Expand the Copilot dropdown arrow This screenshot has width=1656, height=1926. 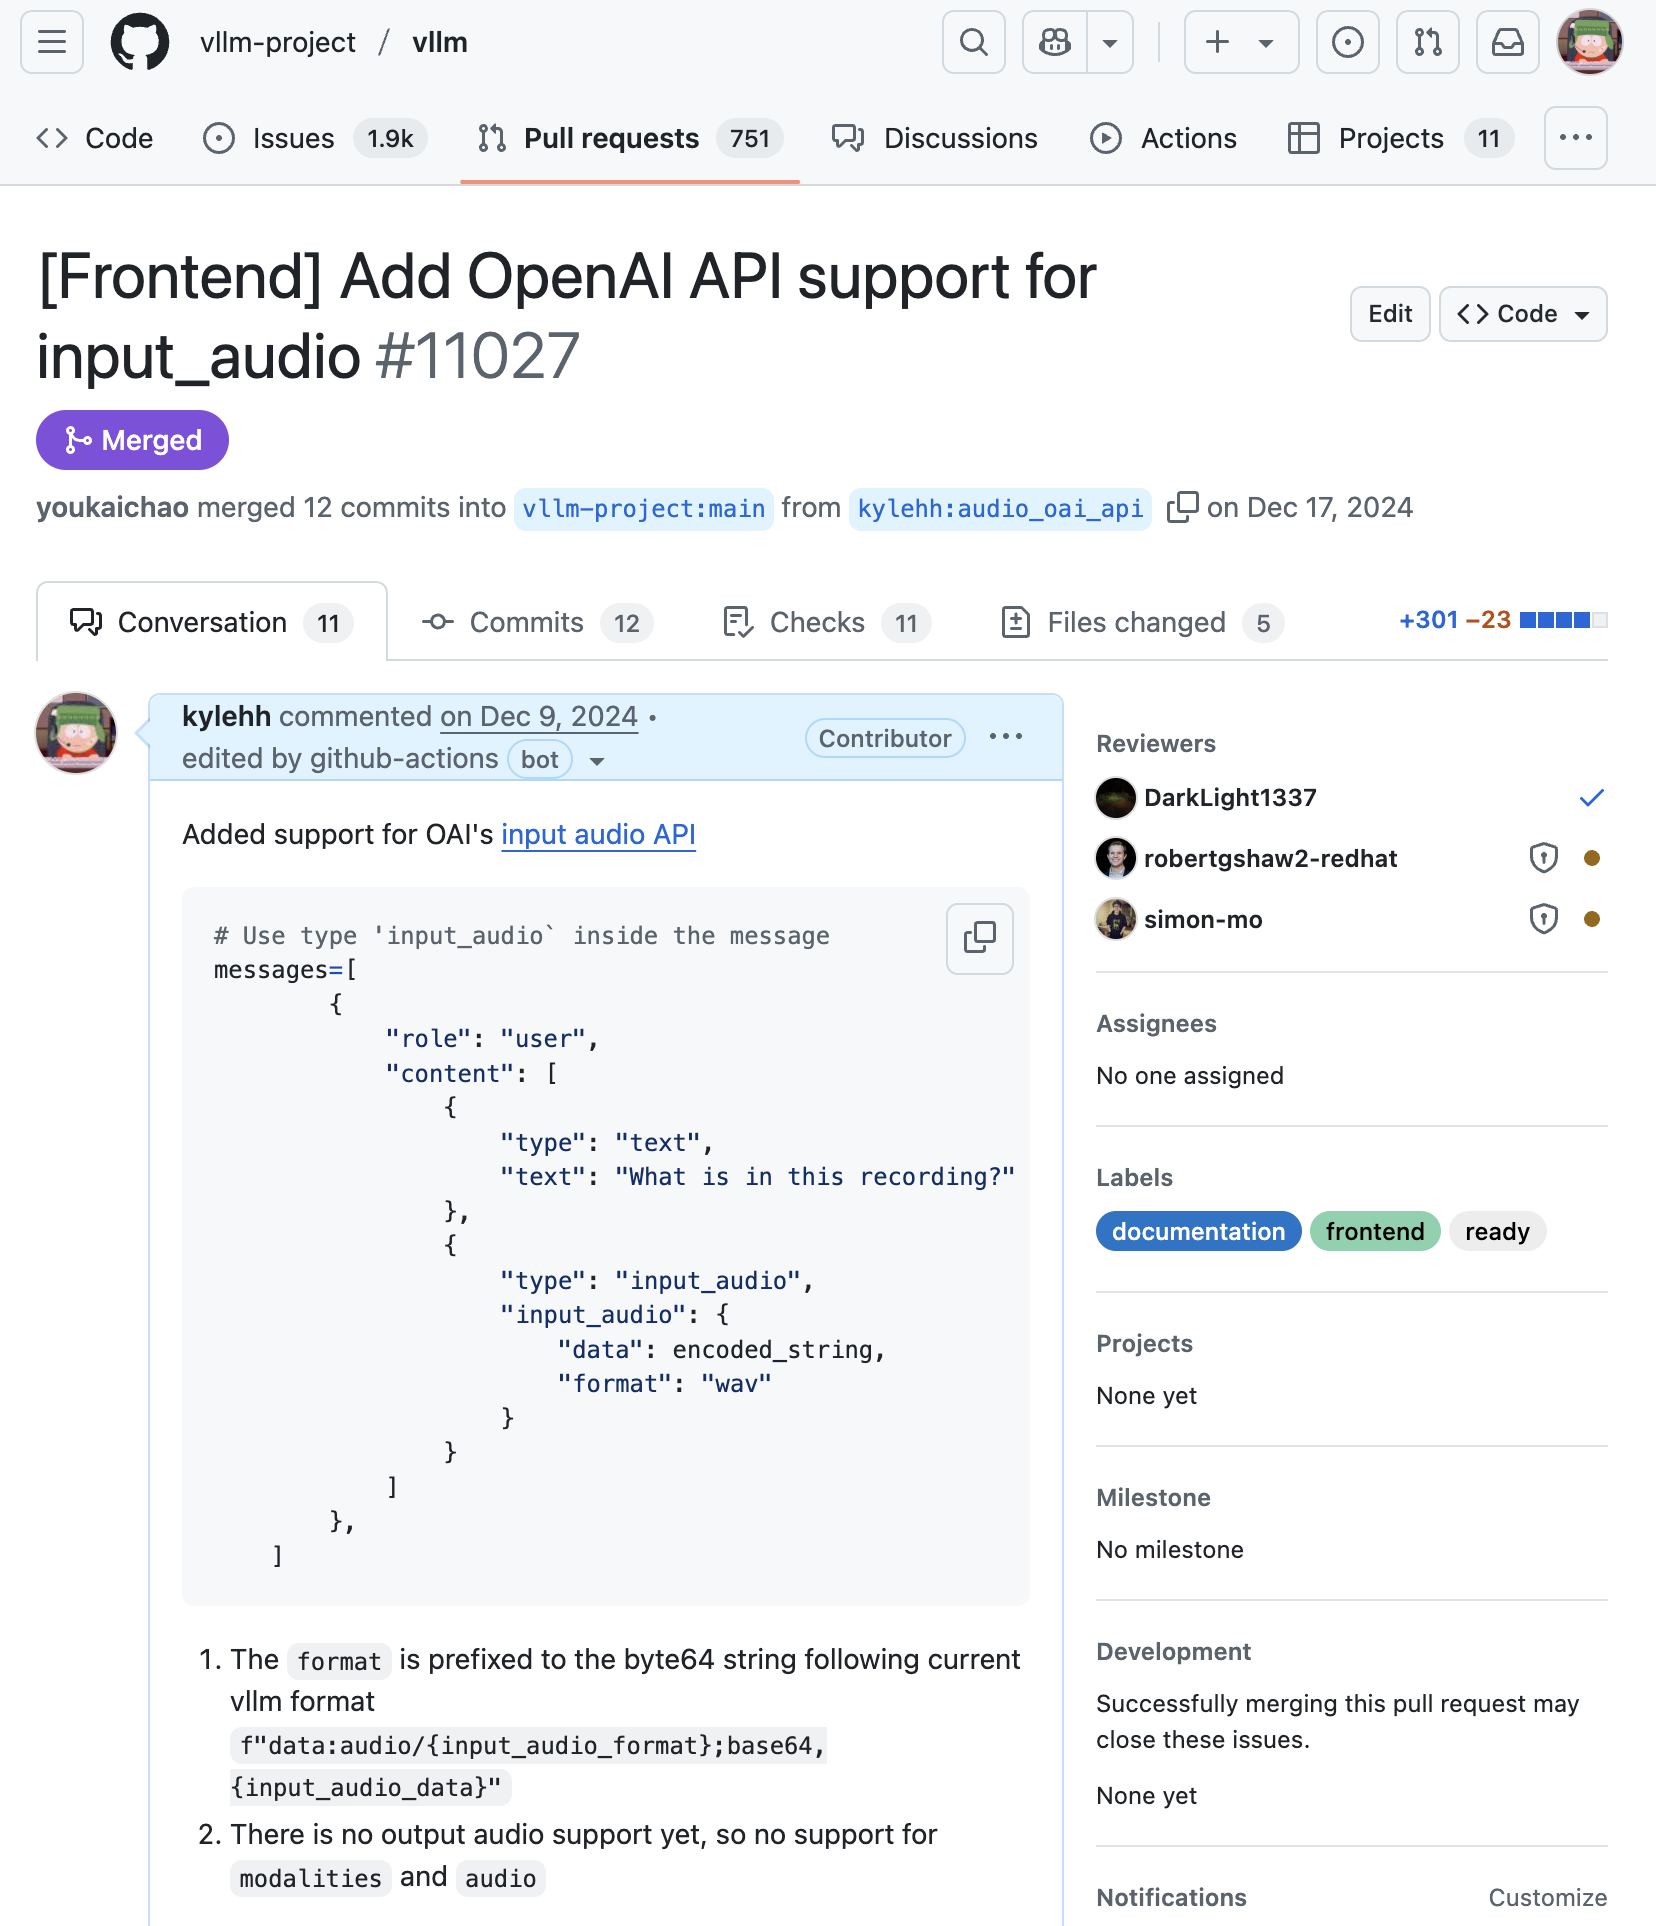click(1110, 42)
